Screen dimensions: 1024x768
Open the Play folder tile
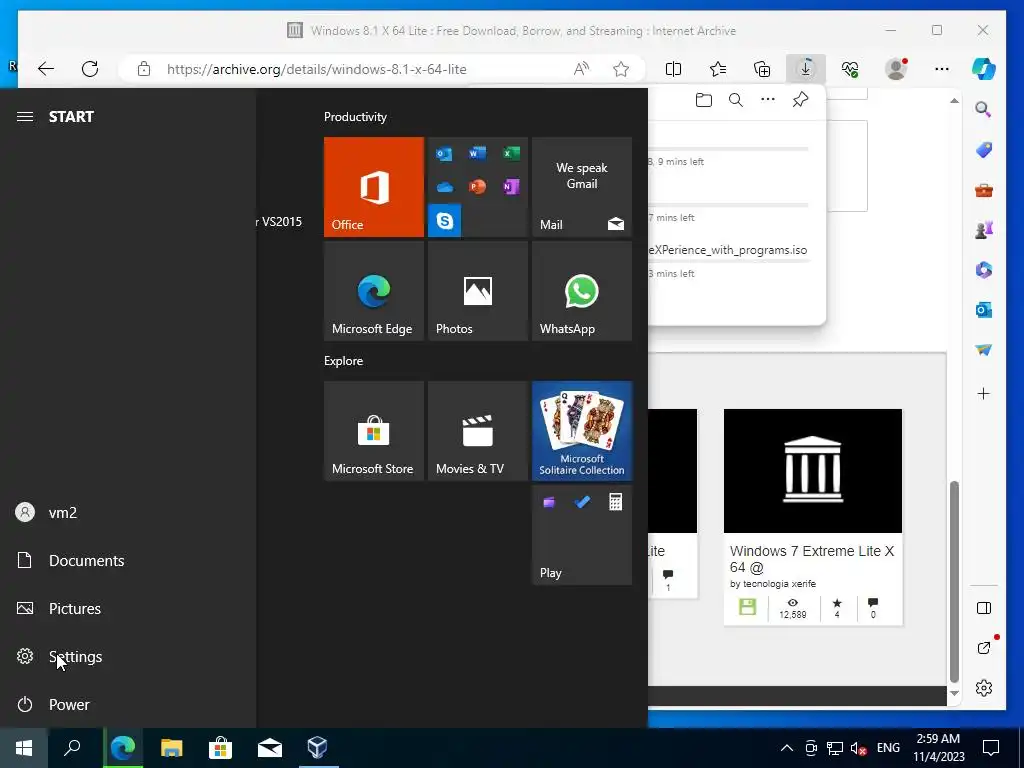[582, 535]
